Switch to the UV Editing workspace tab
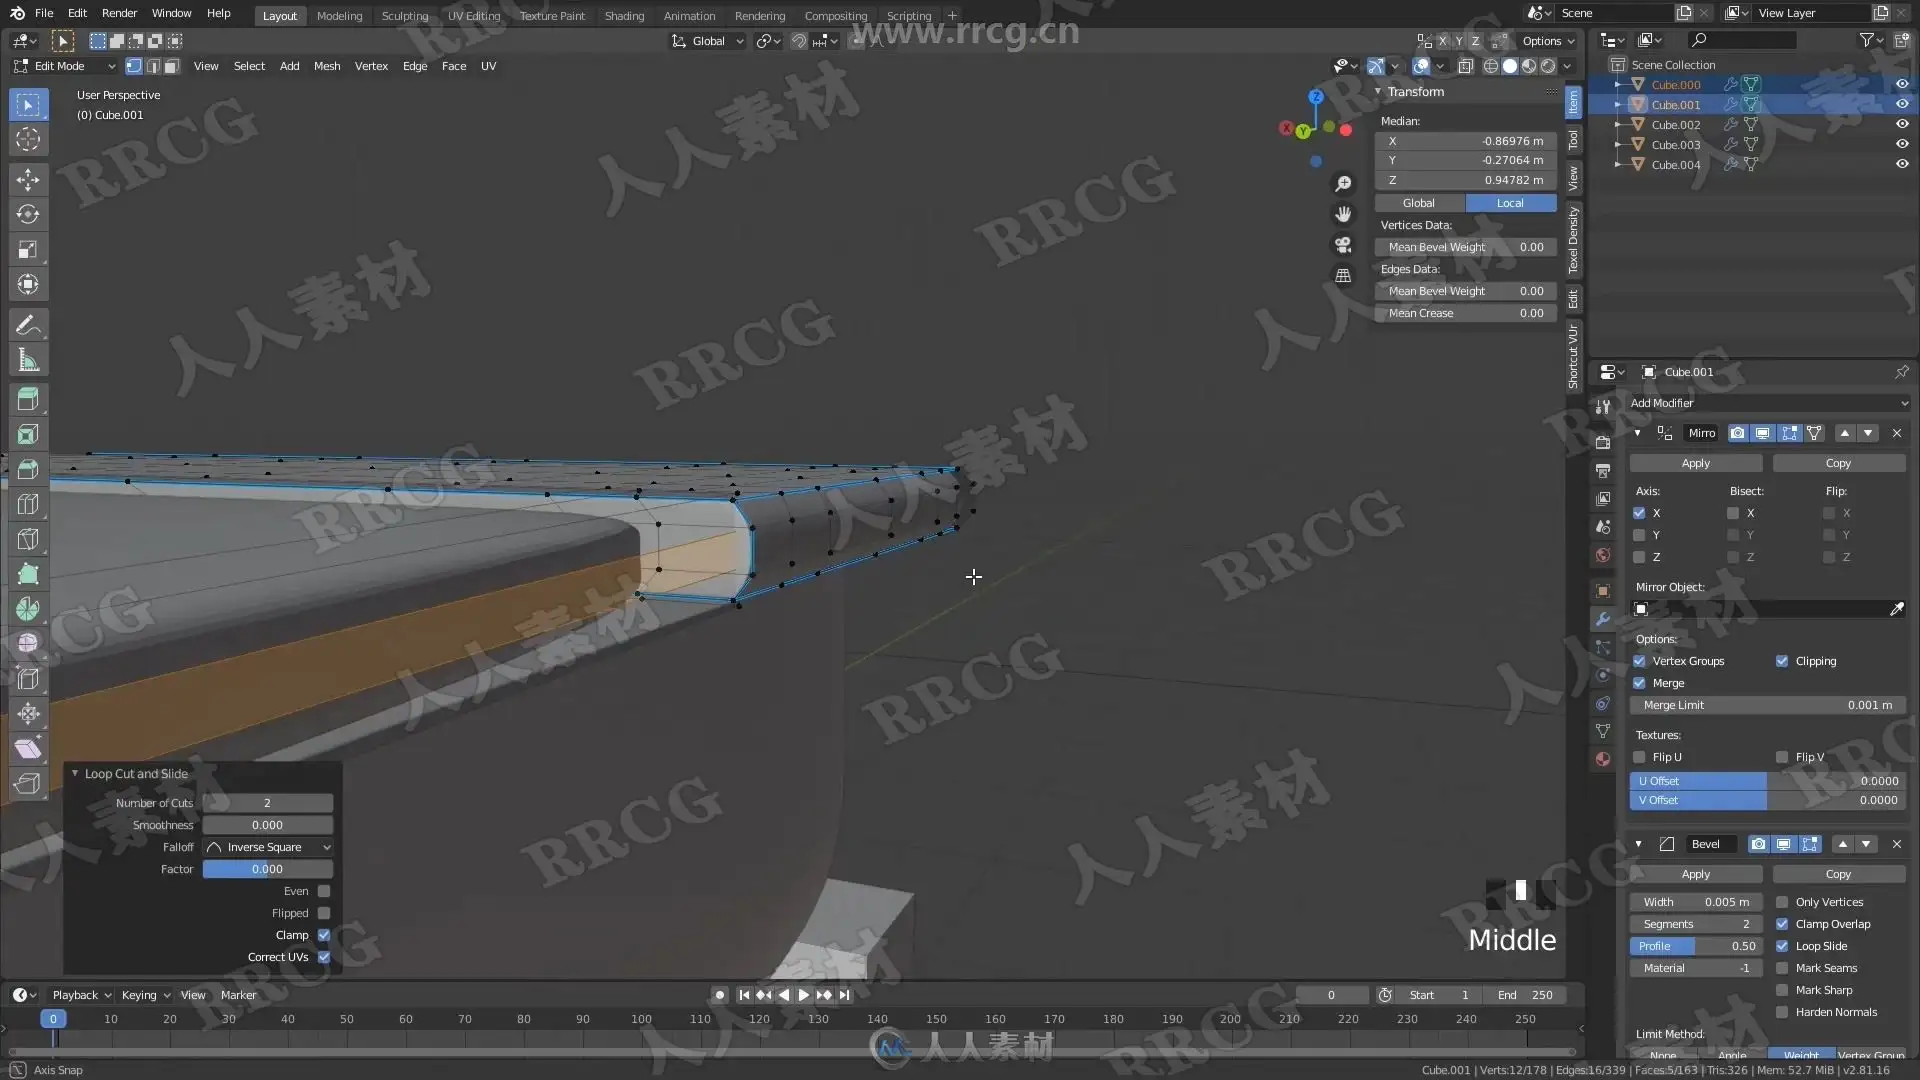 [473, 16]
